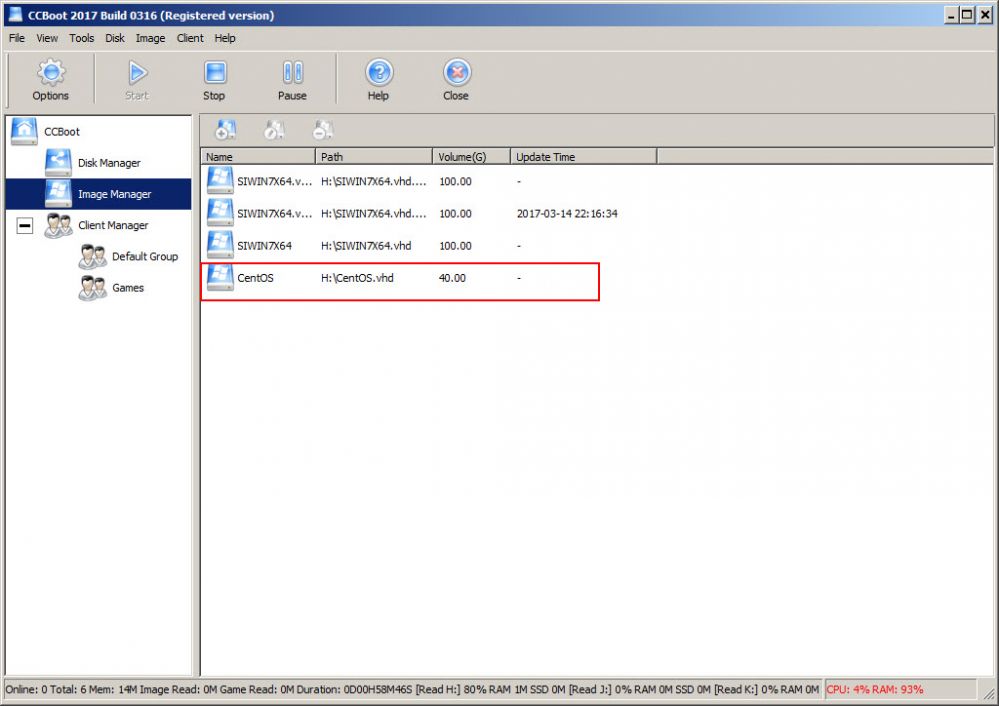Image resolution: width=999 pixels, height=706 pixels.
Task: Open the Default Group client group
Action: pyautogui.click(x=145, y=257)
